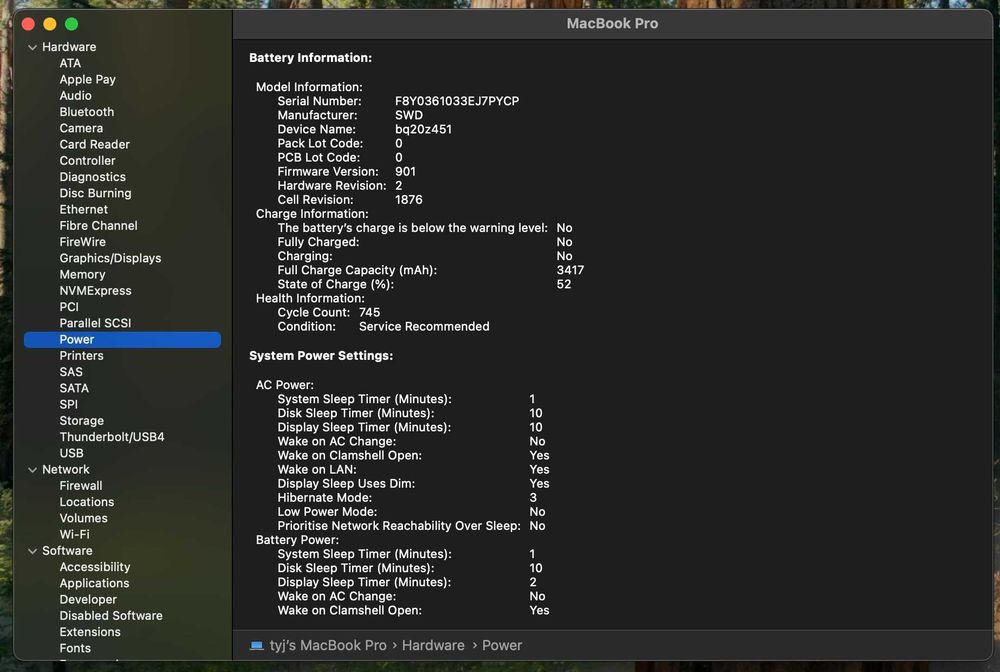Click the MacBook Pro window title
This screenshot has width=1000, height=672.
(x=612, y=24)
